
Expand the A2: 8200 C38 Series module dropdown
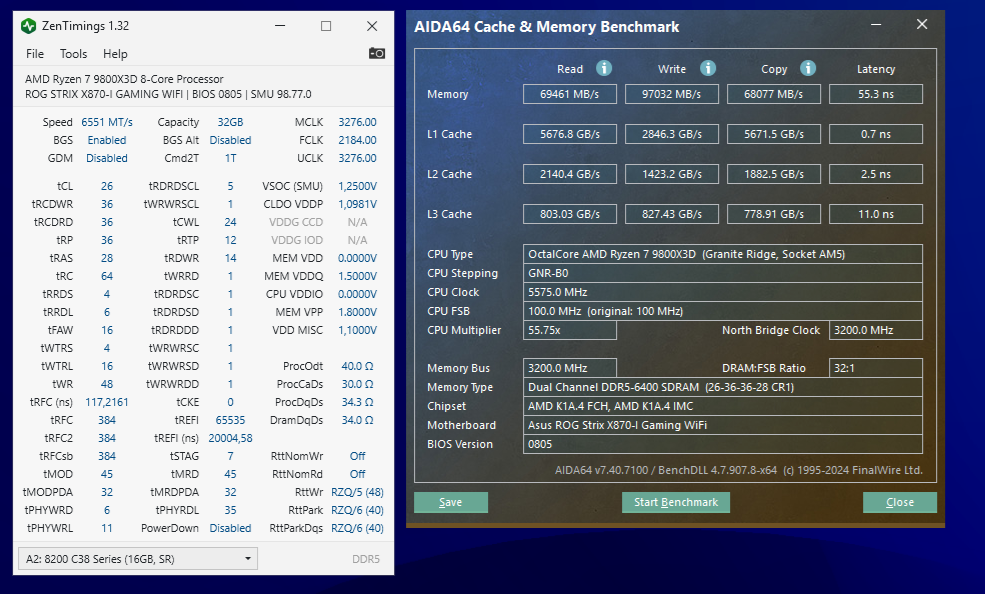click(138, 559)
